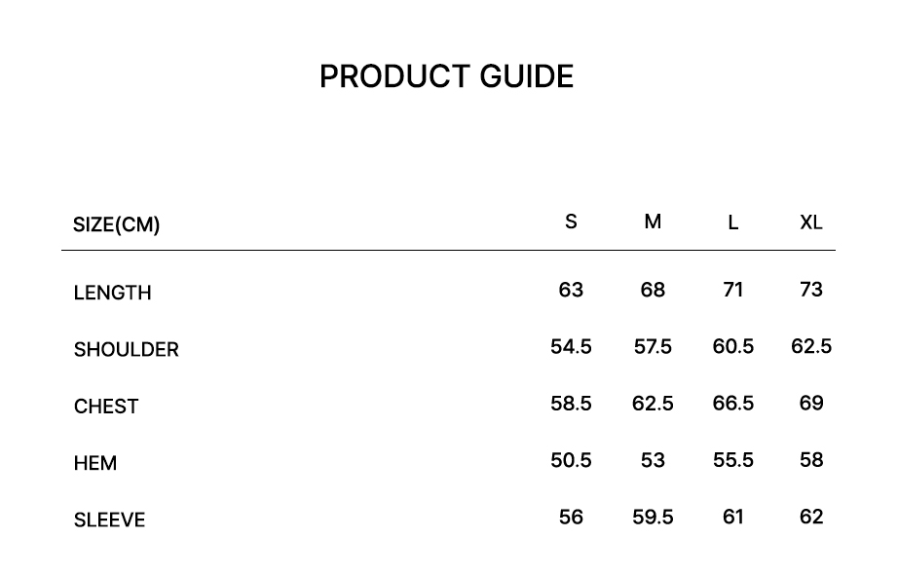The height and width of the screenshot is (571, 921).
Task: Click the SHOULDER value 57.5 for size M
Action: [653, 347]
